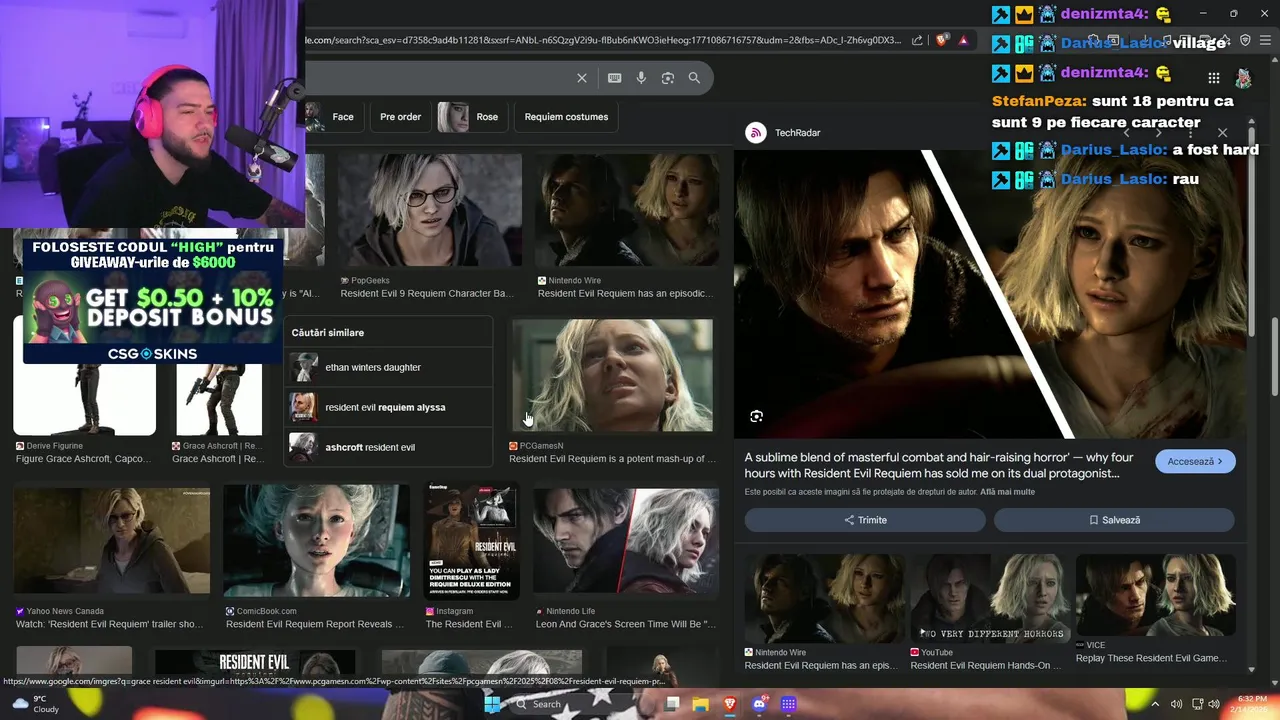
Task: Open Google Lens image search
Action: [x=668, y=78]
